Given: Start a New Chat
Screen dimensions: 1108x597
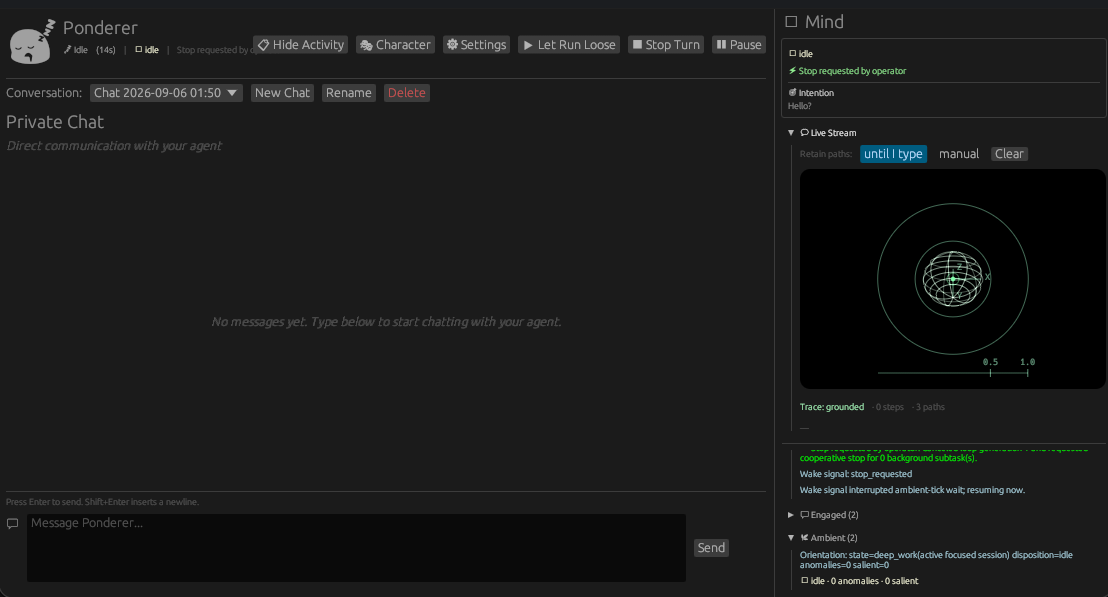Looking at the screenshot, I should click(282, 93).
